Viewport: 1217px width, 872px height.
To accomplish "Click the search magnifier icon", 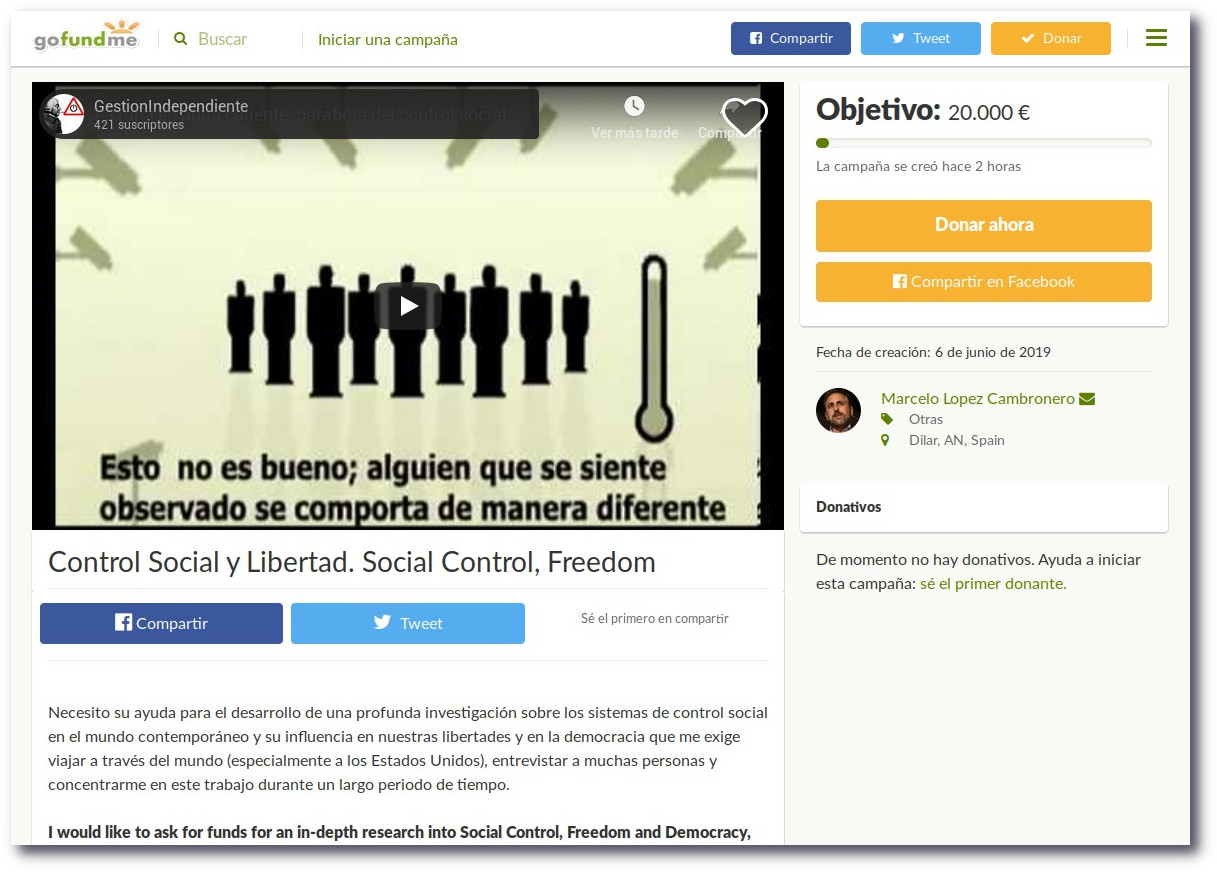I will [180, 39].
